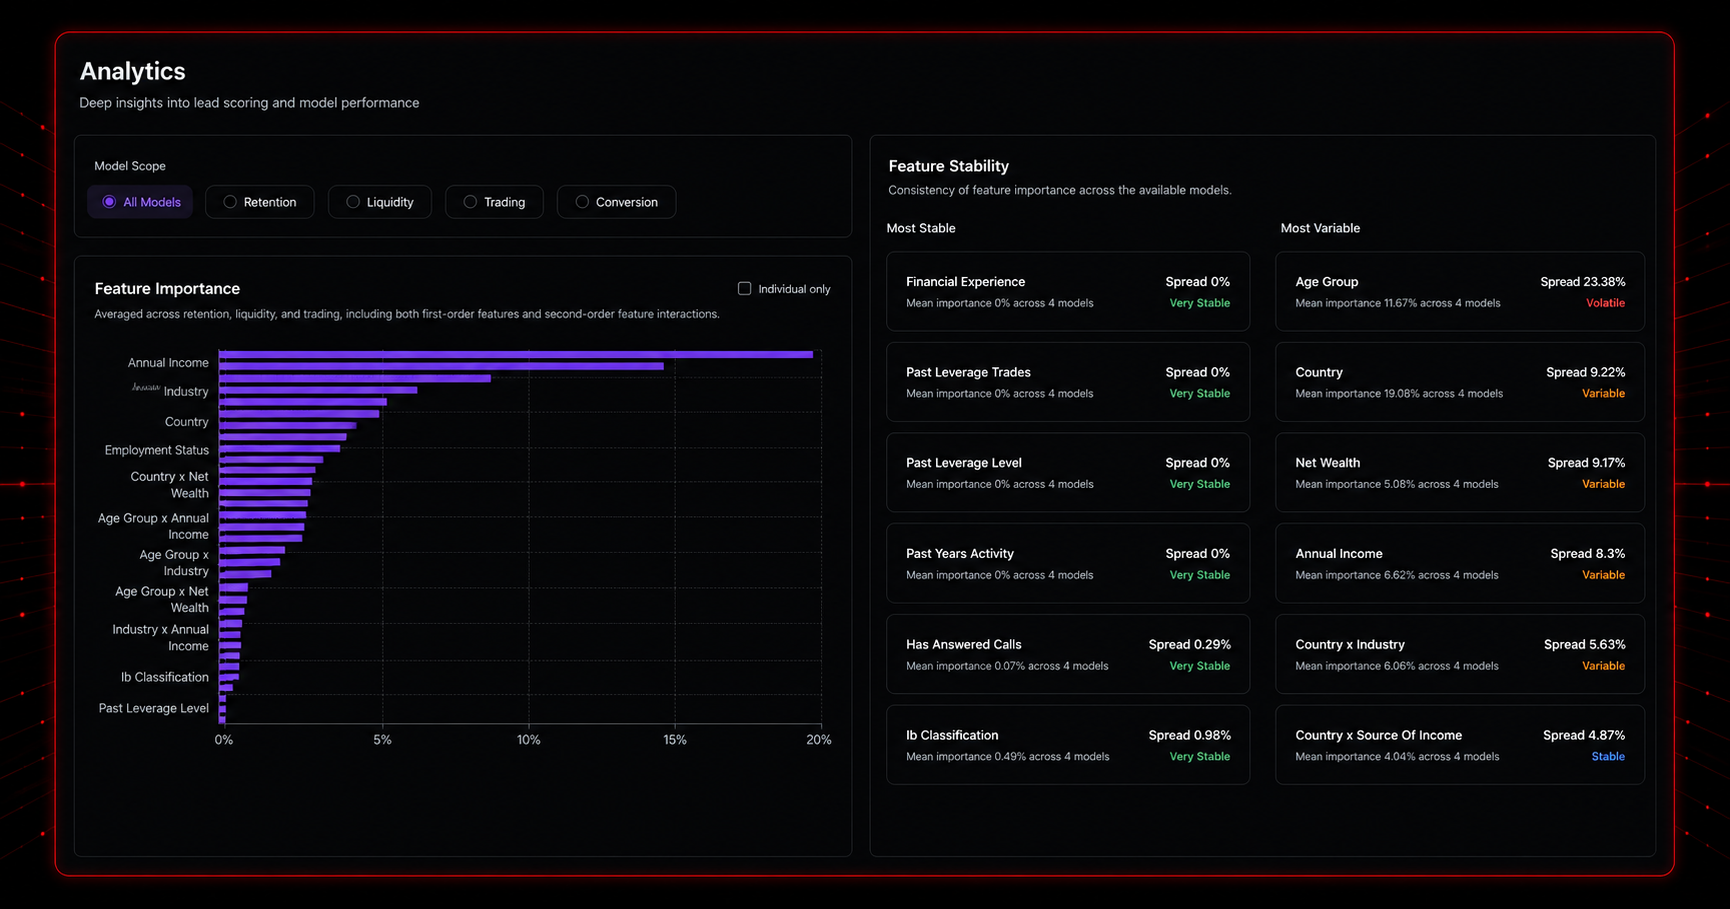The width and height of the screenshot is (1730, 909).
Task: Open the Annual Income variable card
Action: (1460, 563)
